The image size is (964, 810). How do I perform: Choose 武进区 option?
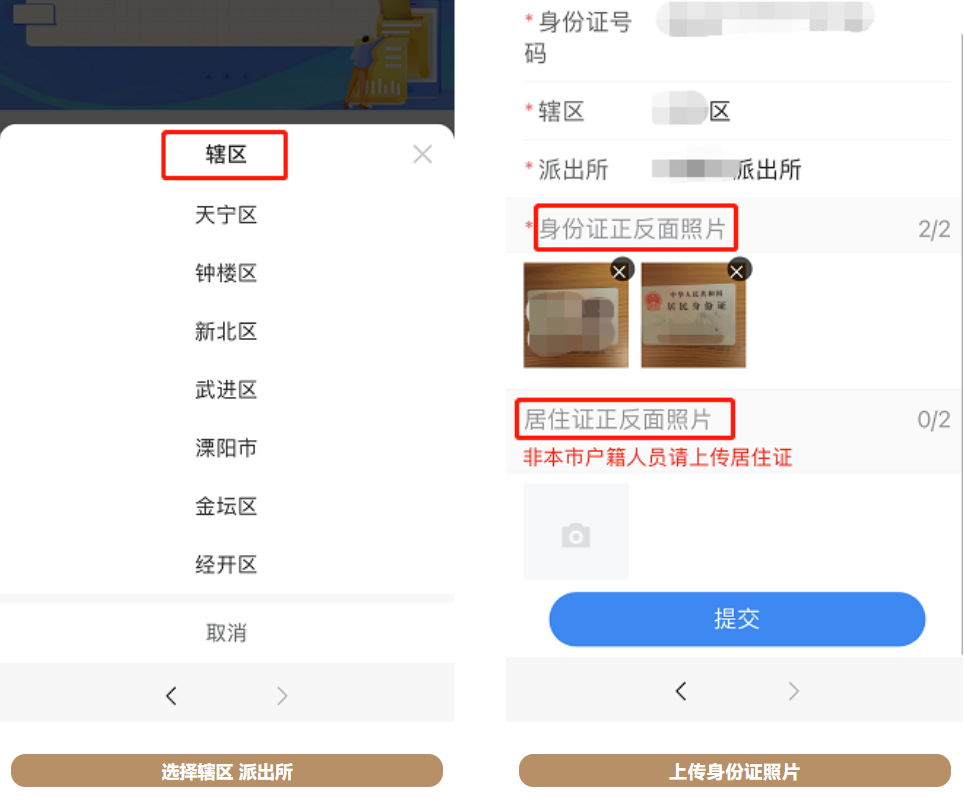pos(226,390)
